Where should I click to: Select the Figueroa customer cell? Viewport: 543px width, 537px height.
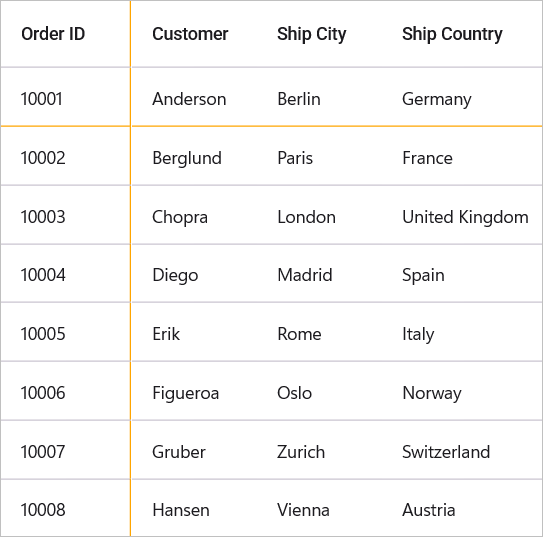pos(194,391)
